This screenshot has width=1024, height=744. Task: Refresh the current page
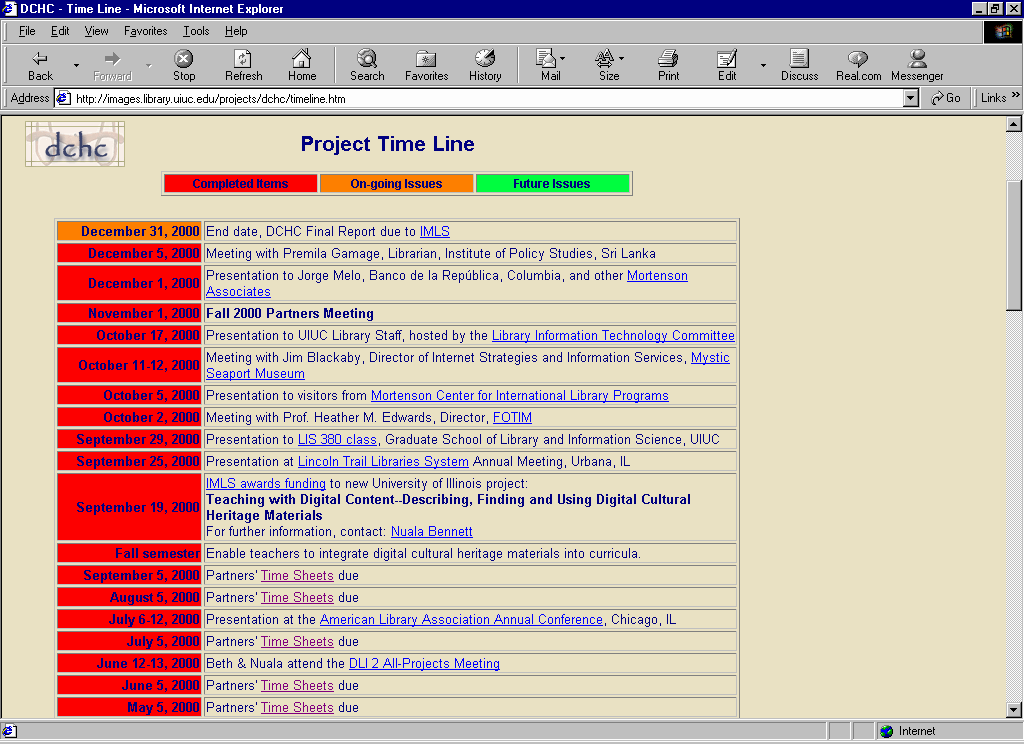pos(243,65)
